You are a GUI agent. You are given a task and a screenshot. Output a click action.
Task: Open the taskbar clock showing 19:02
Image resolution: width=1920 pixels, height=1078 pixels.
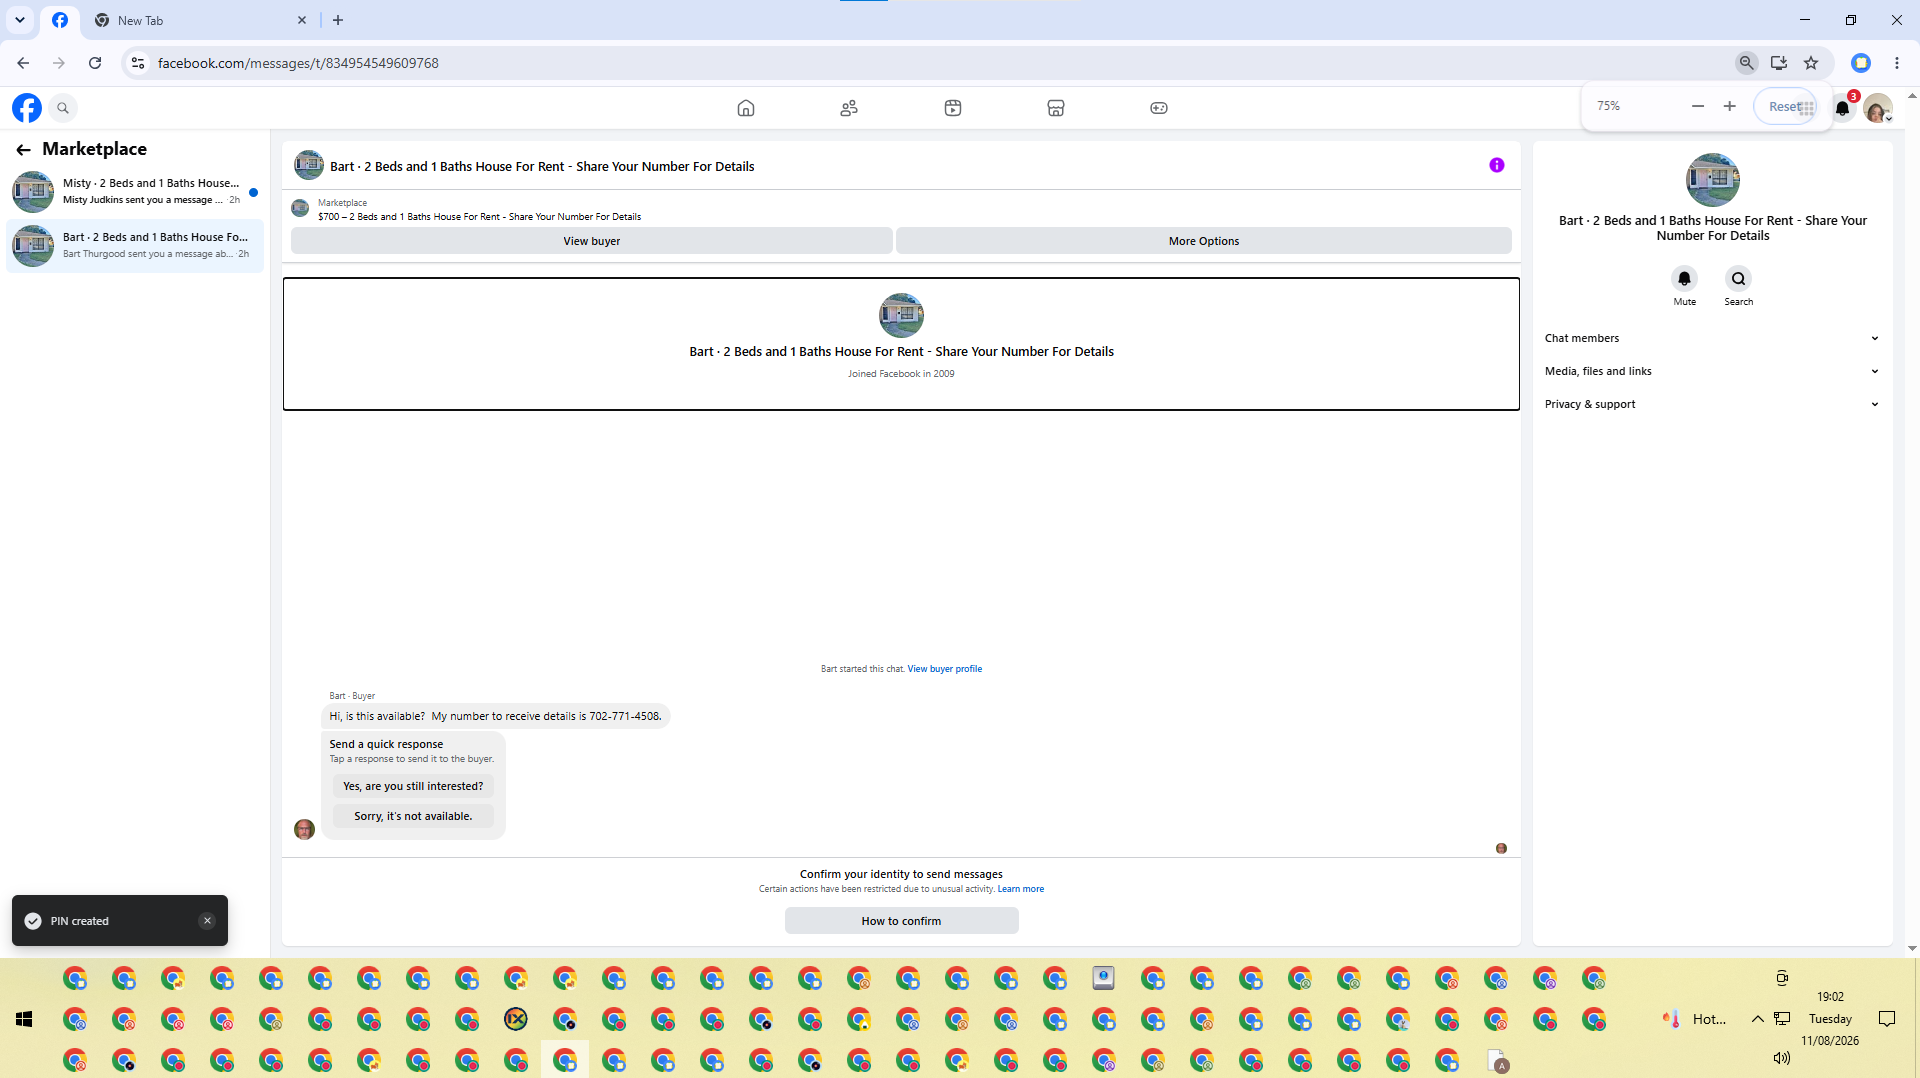(x=1830, y=1019)
